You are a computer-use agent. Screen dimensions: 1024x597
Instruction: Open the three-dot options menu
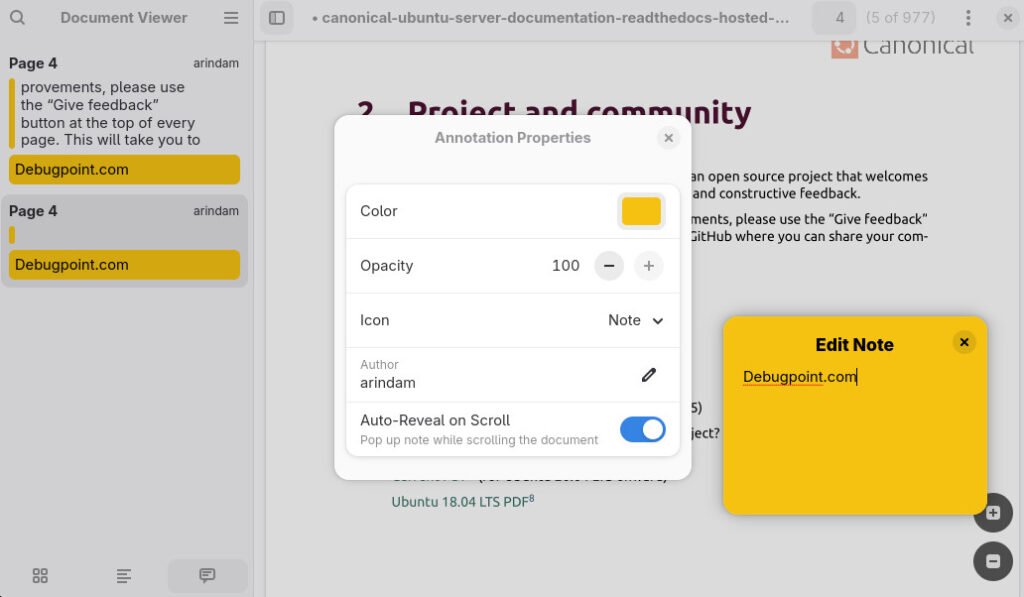966,17
